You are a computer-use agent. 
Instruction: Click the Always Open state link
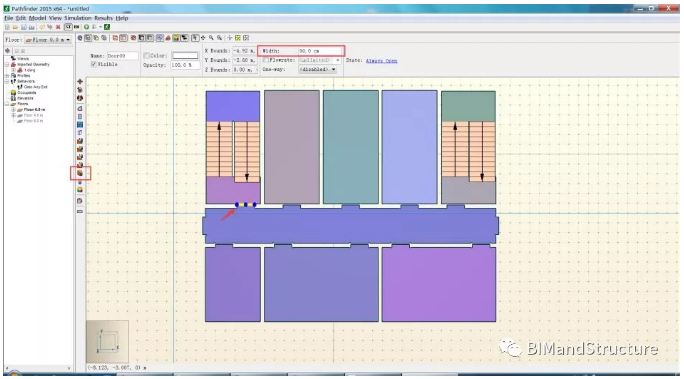(382, 61)
